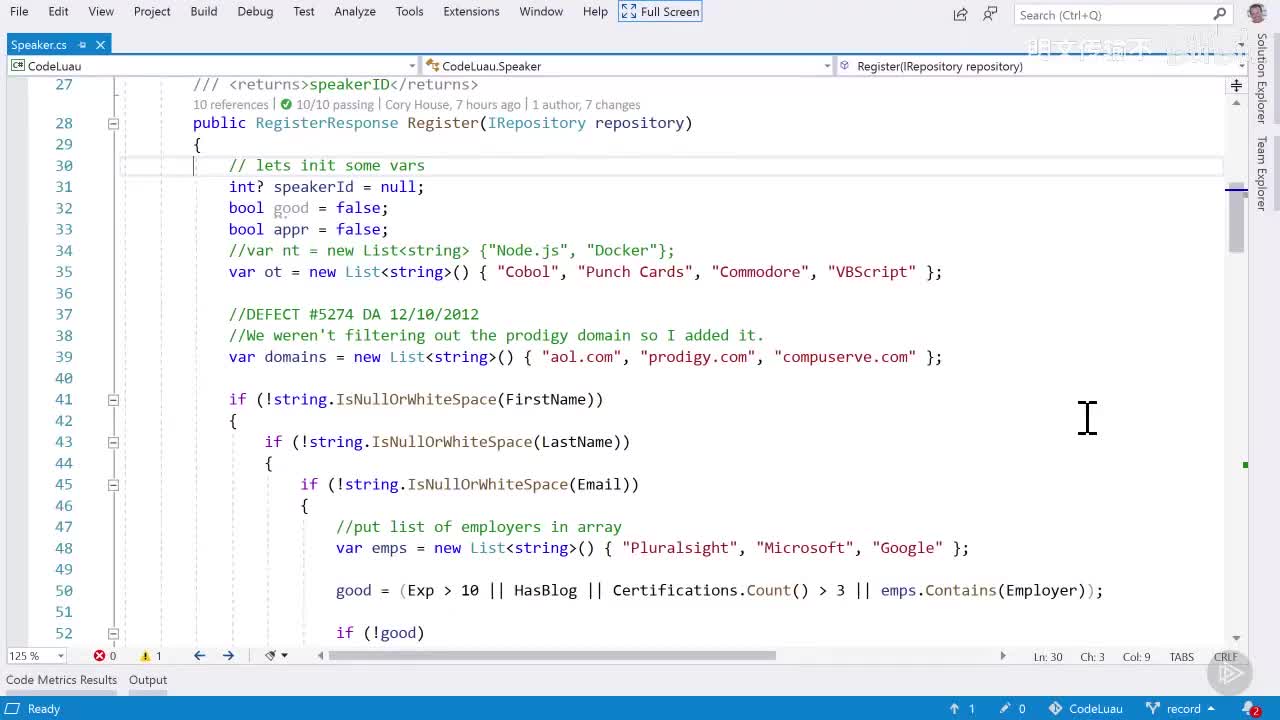
Task: Open the user account avatar
Action: (1257, 13)
